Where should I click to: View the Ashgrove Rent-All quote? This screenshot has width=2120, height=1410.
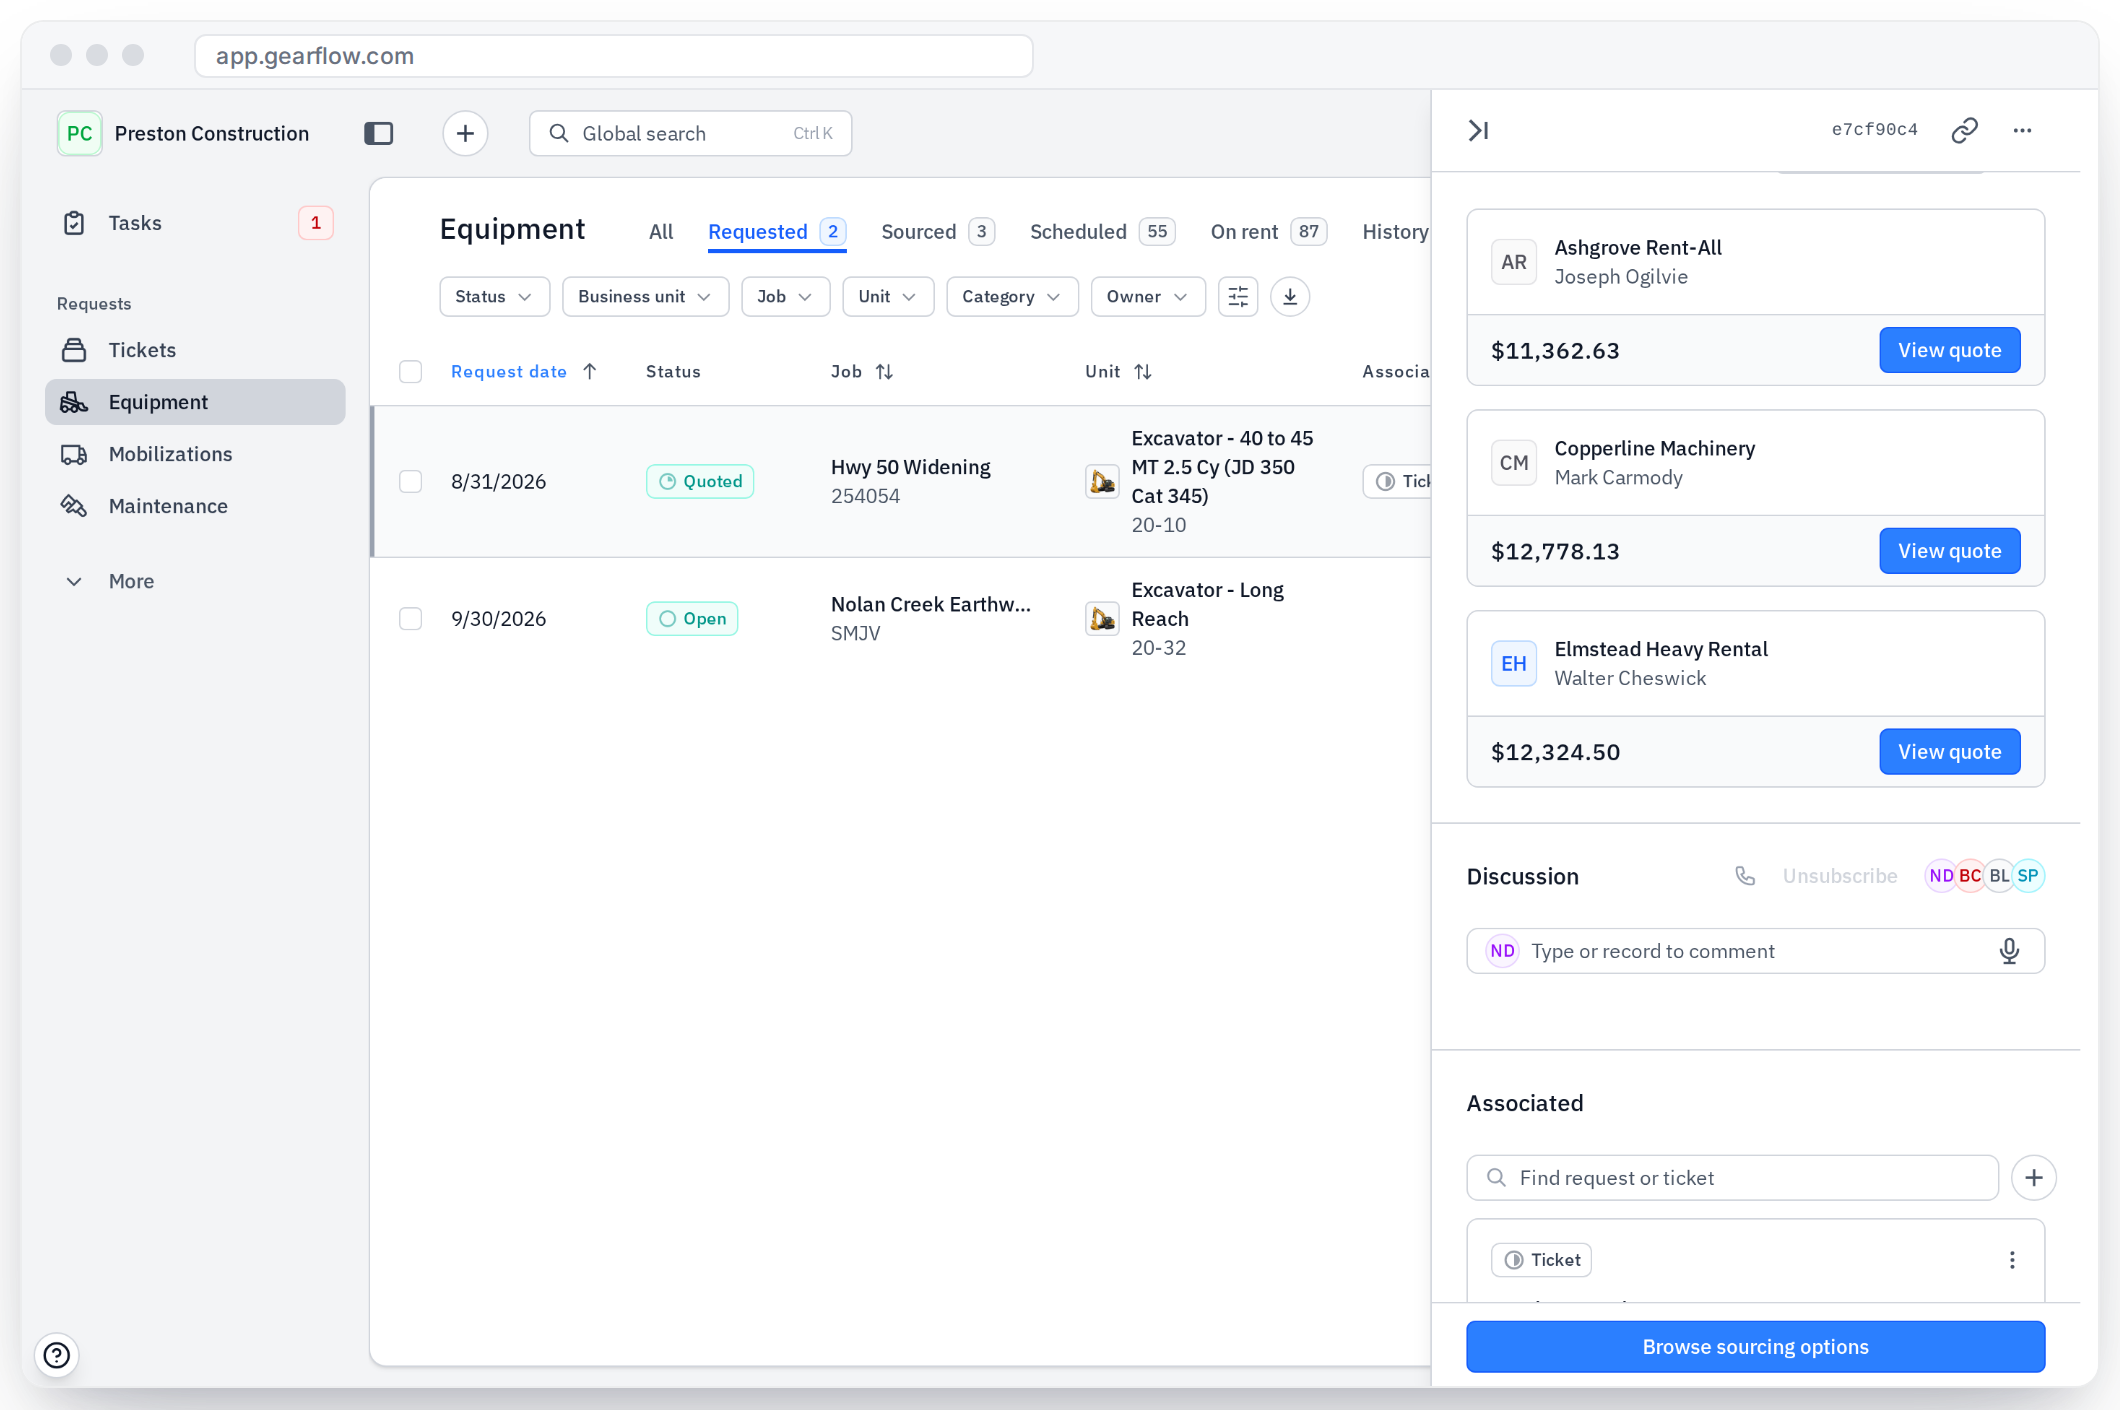point(1949,350)
